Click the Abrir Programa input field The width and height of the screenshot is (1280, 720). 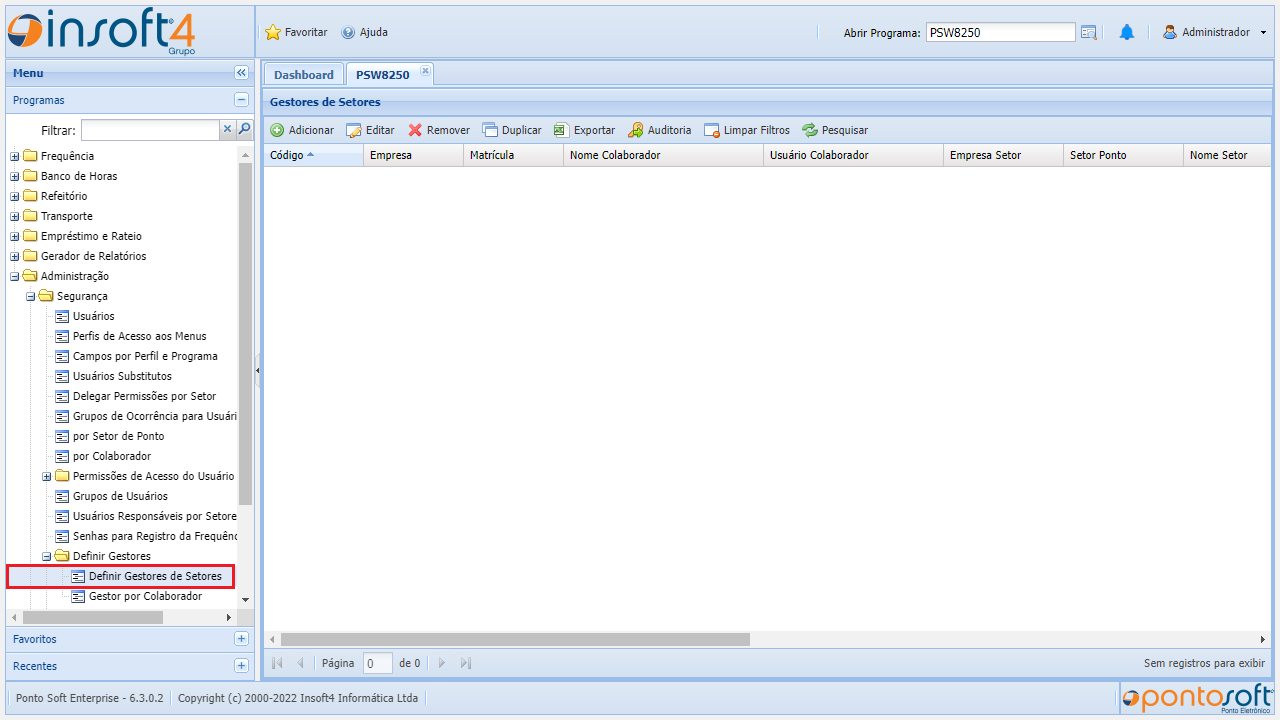click(1000, 32)
